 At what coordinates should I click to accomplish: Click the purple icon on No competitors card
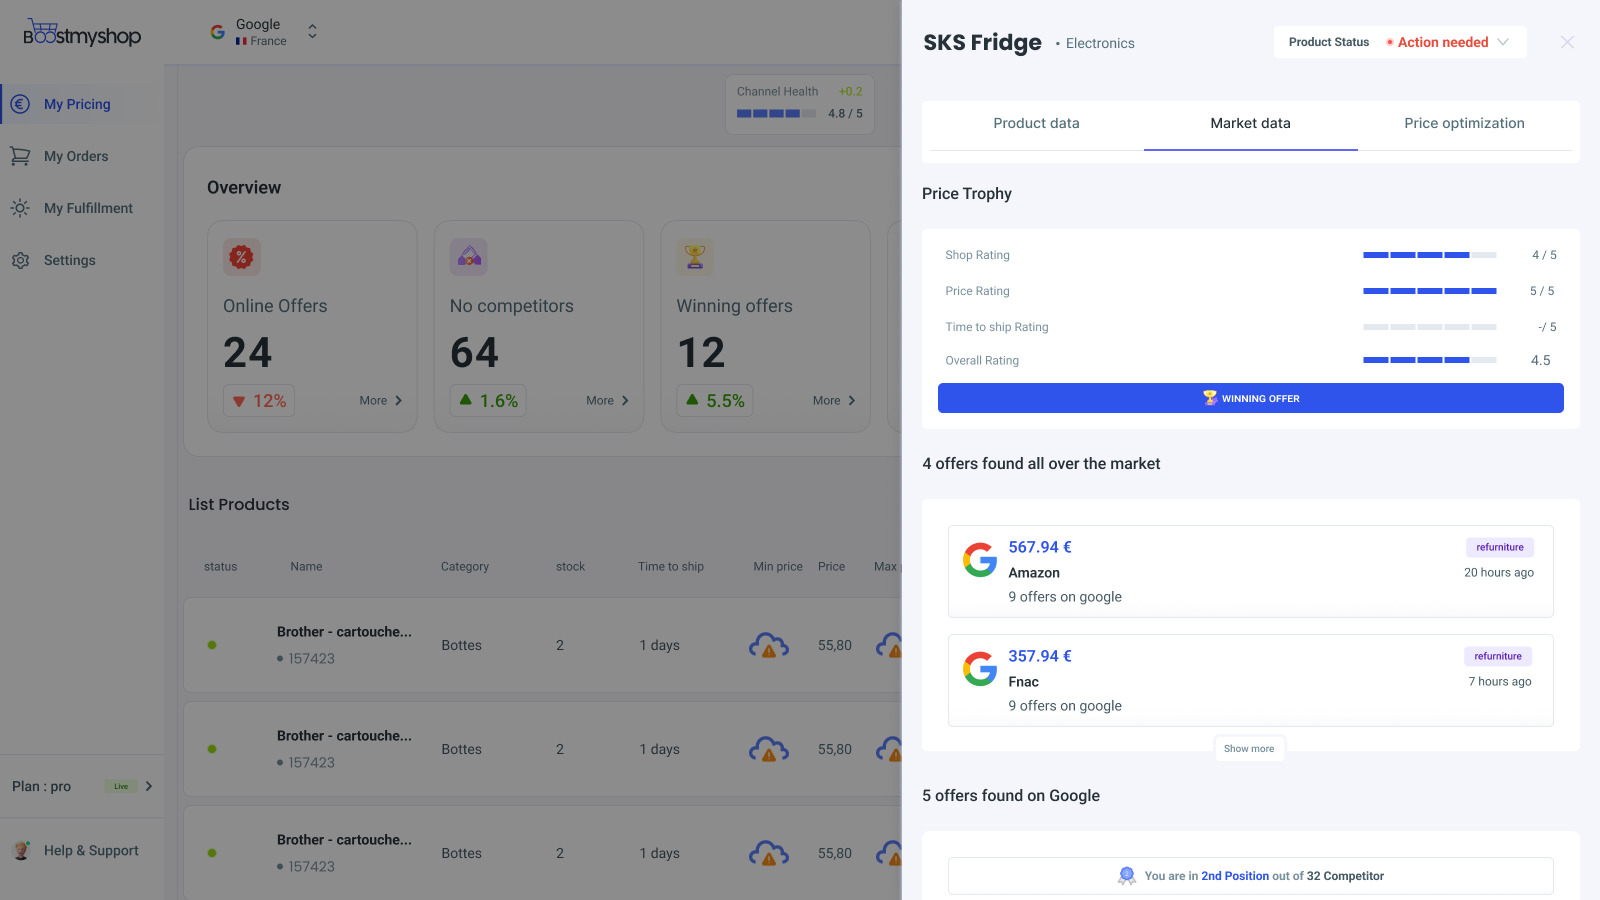pyautogui.click(x=468, y=257)
